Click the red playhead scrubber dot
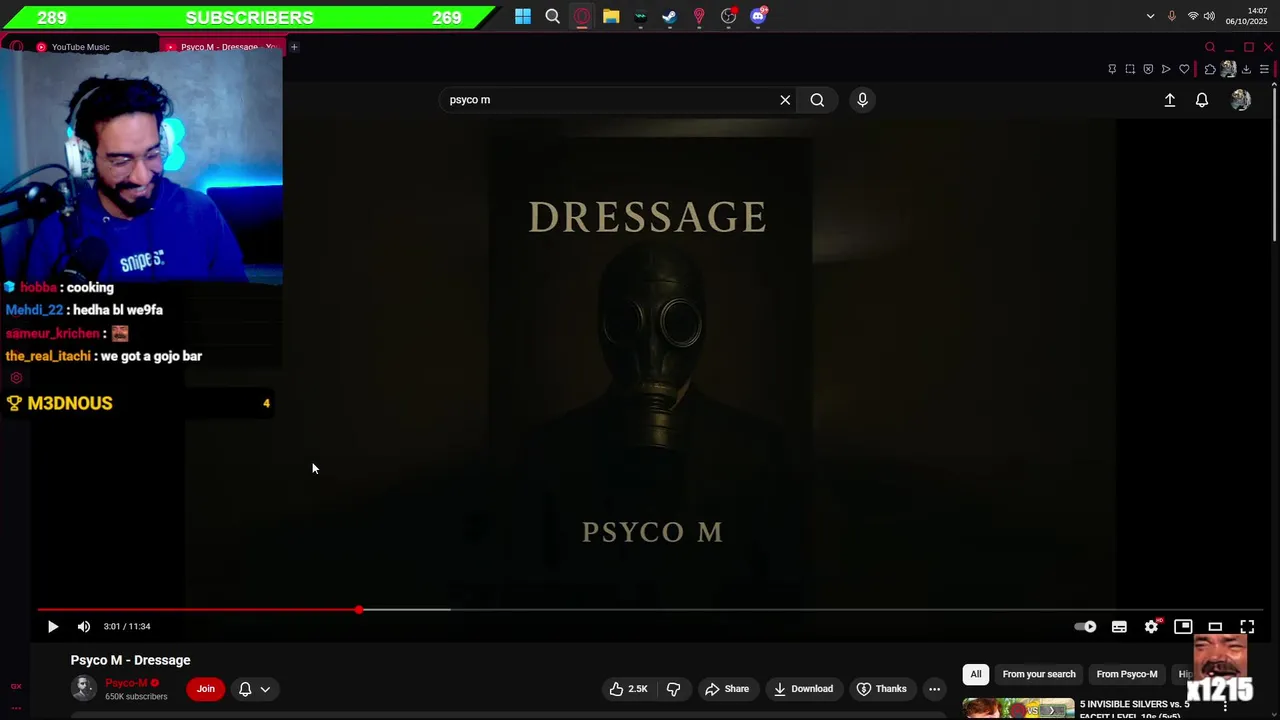 tap(359, 609)
